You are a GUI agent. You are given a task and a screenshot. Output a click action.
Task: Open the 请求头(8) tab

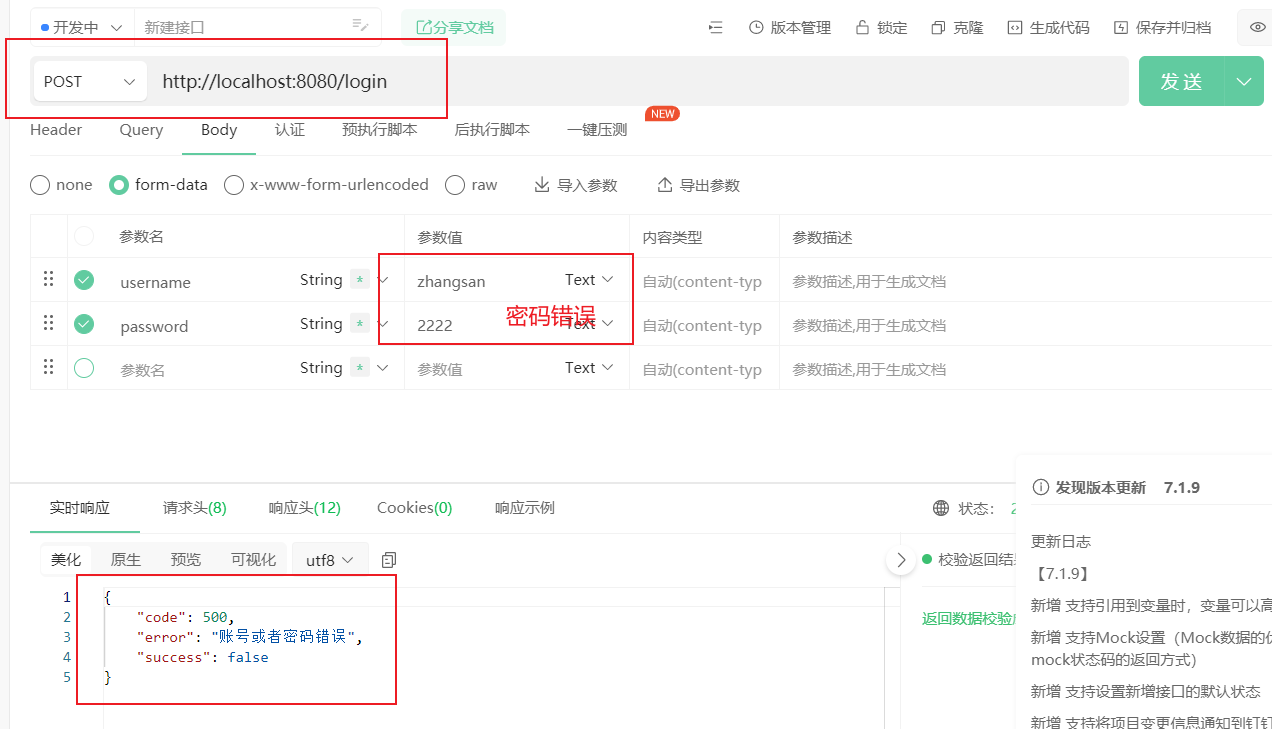(x=195, y=508)
